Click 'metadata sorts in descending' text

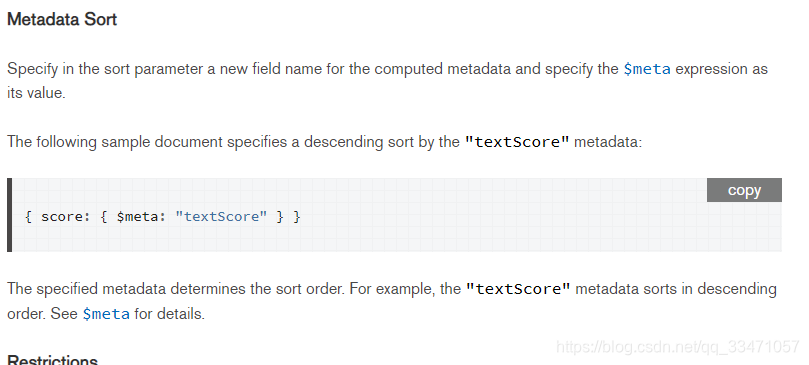coord(676,289)
